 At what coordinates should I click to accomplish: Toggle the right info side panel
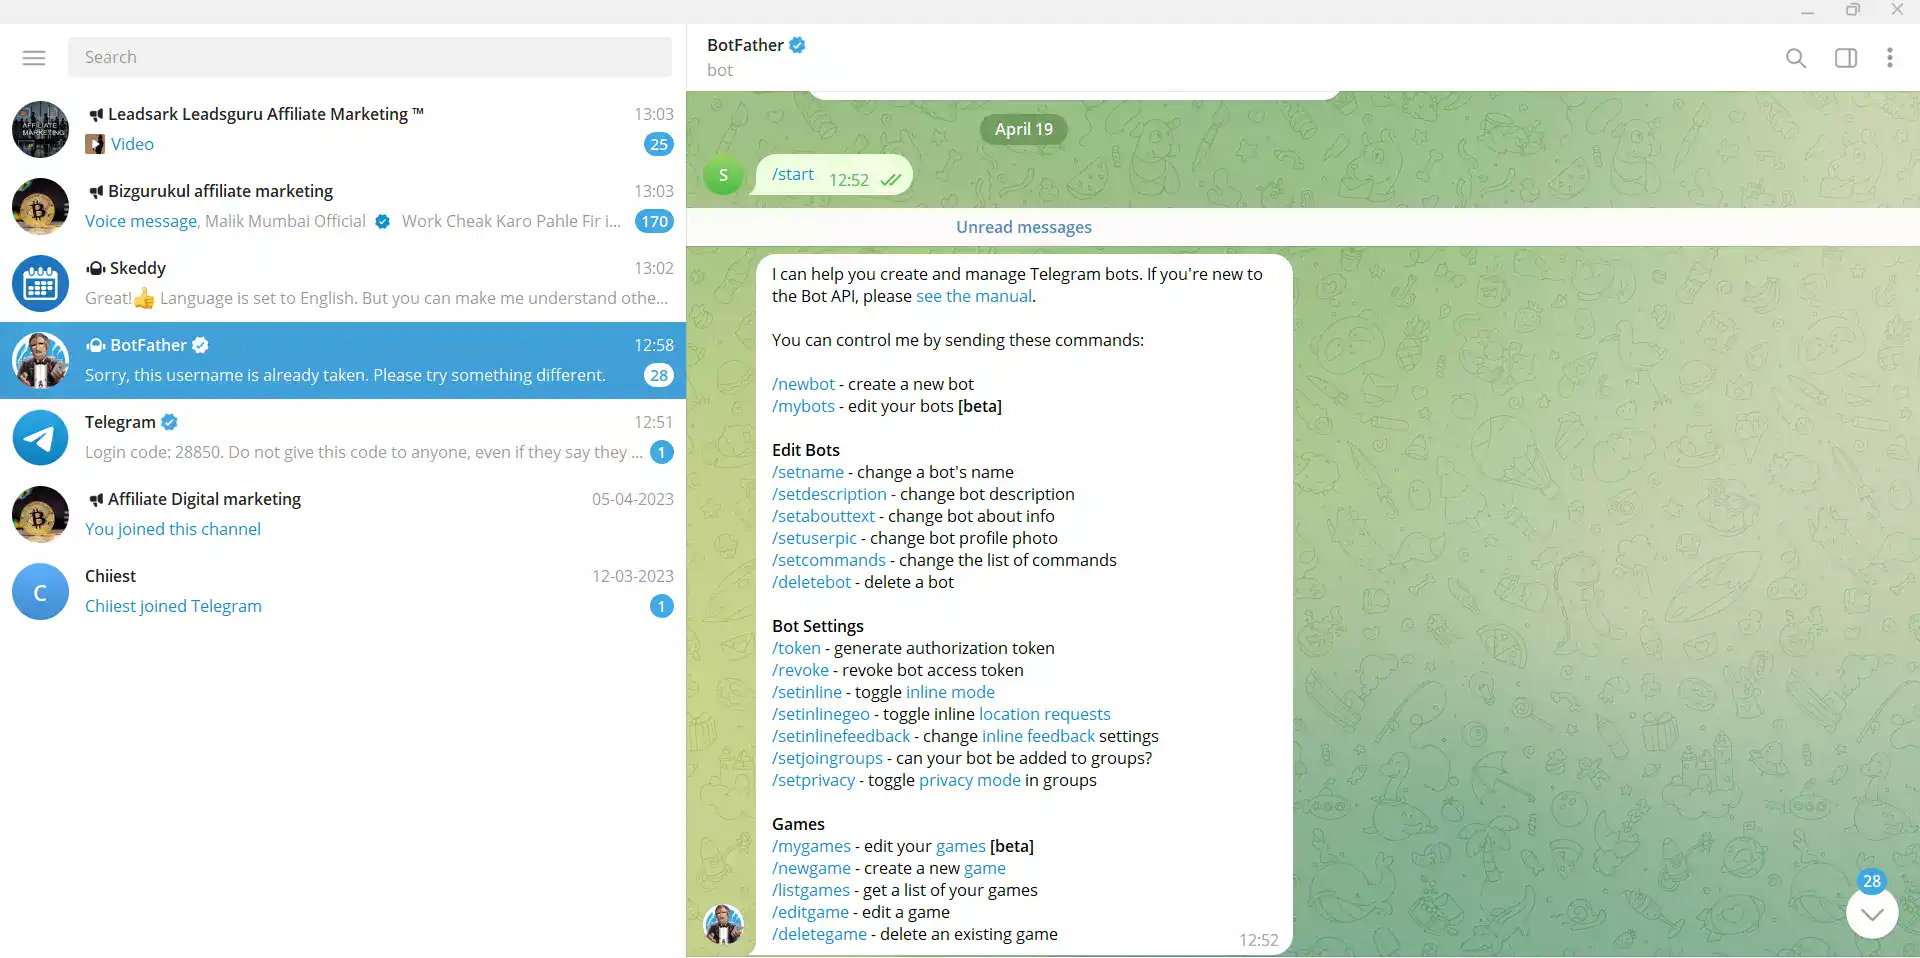point(1846,58)
